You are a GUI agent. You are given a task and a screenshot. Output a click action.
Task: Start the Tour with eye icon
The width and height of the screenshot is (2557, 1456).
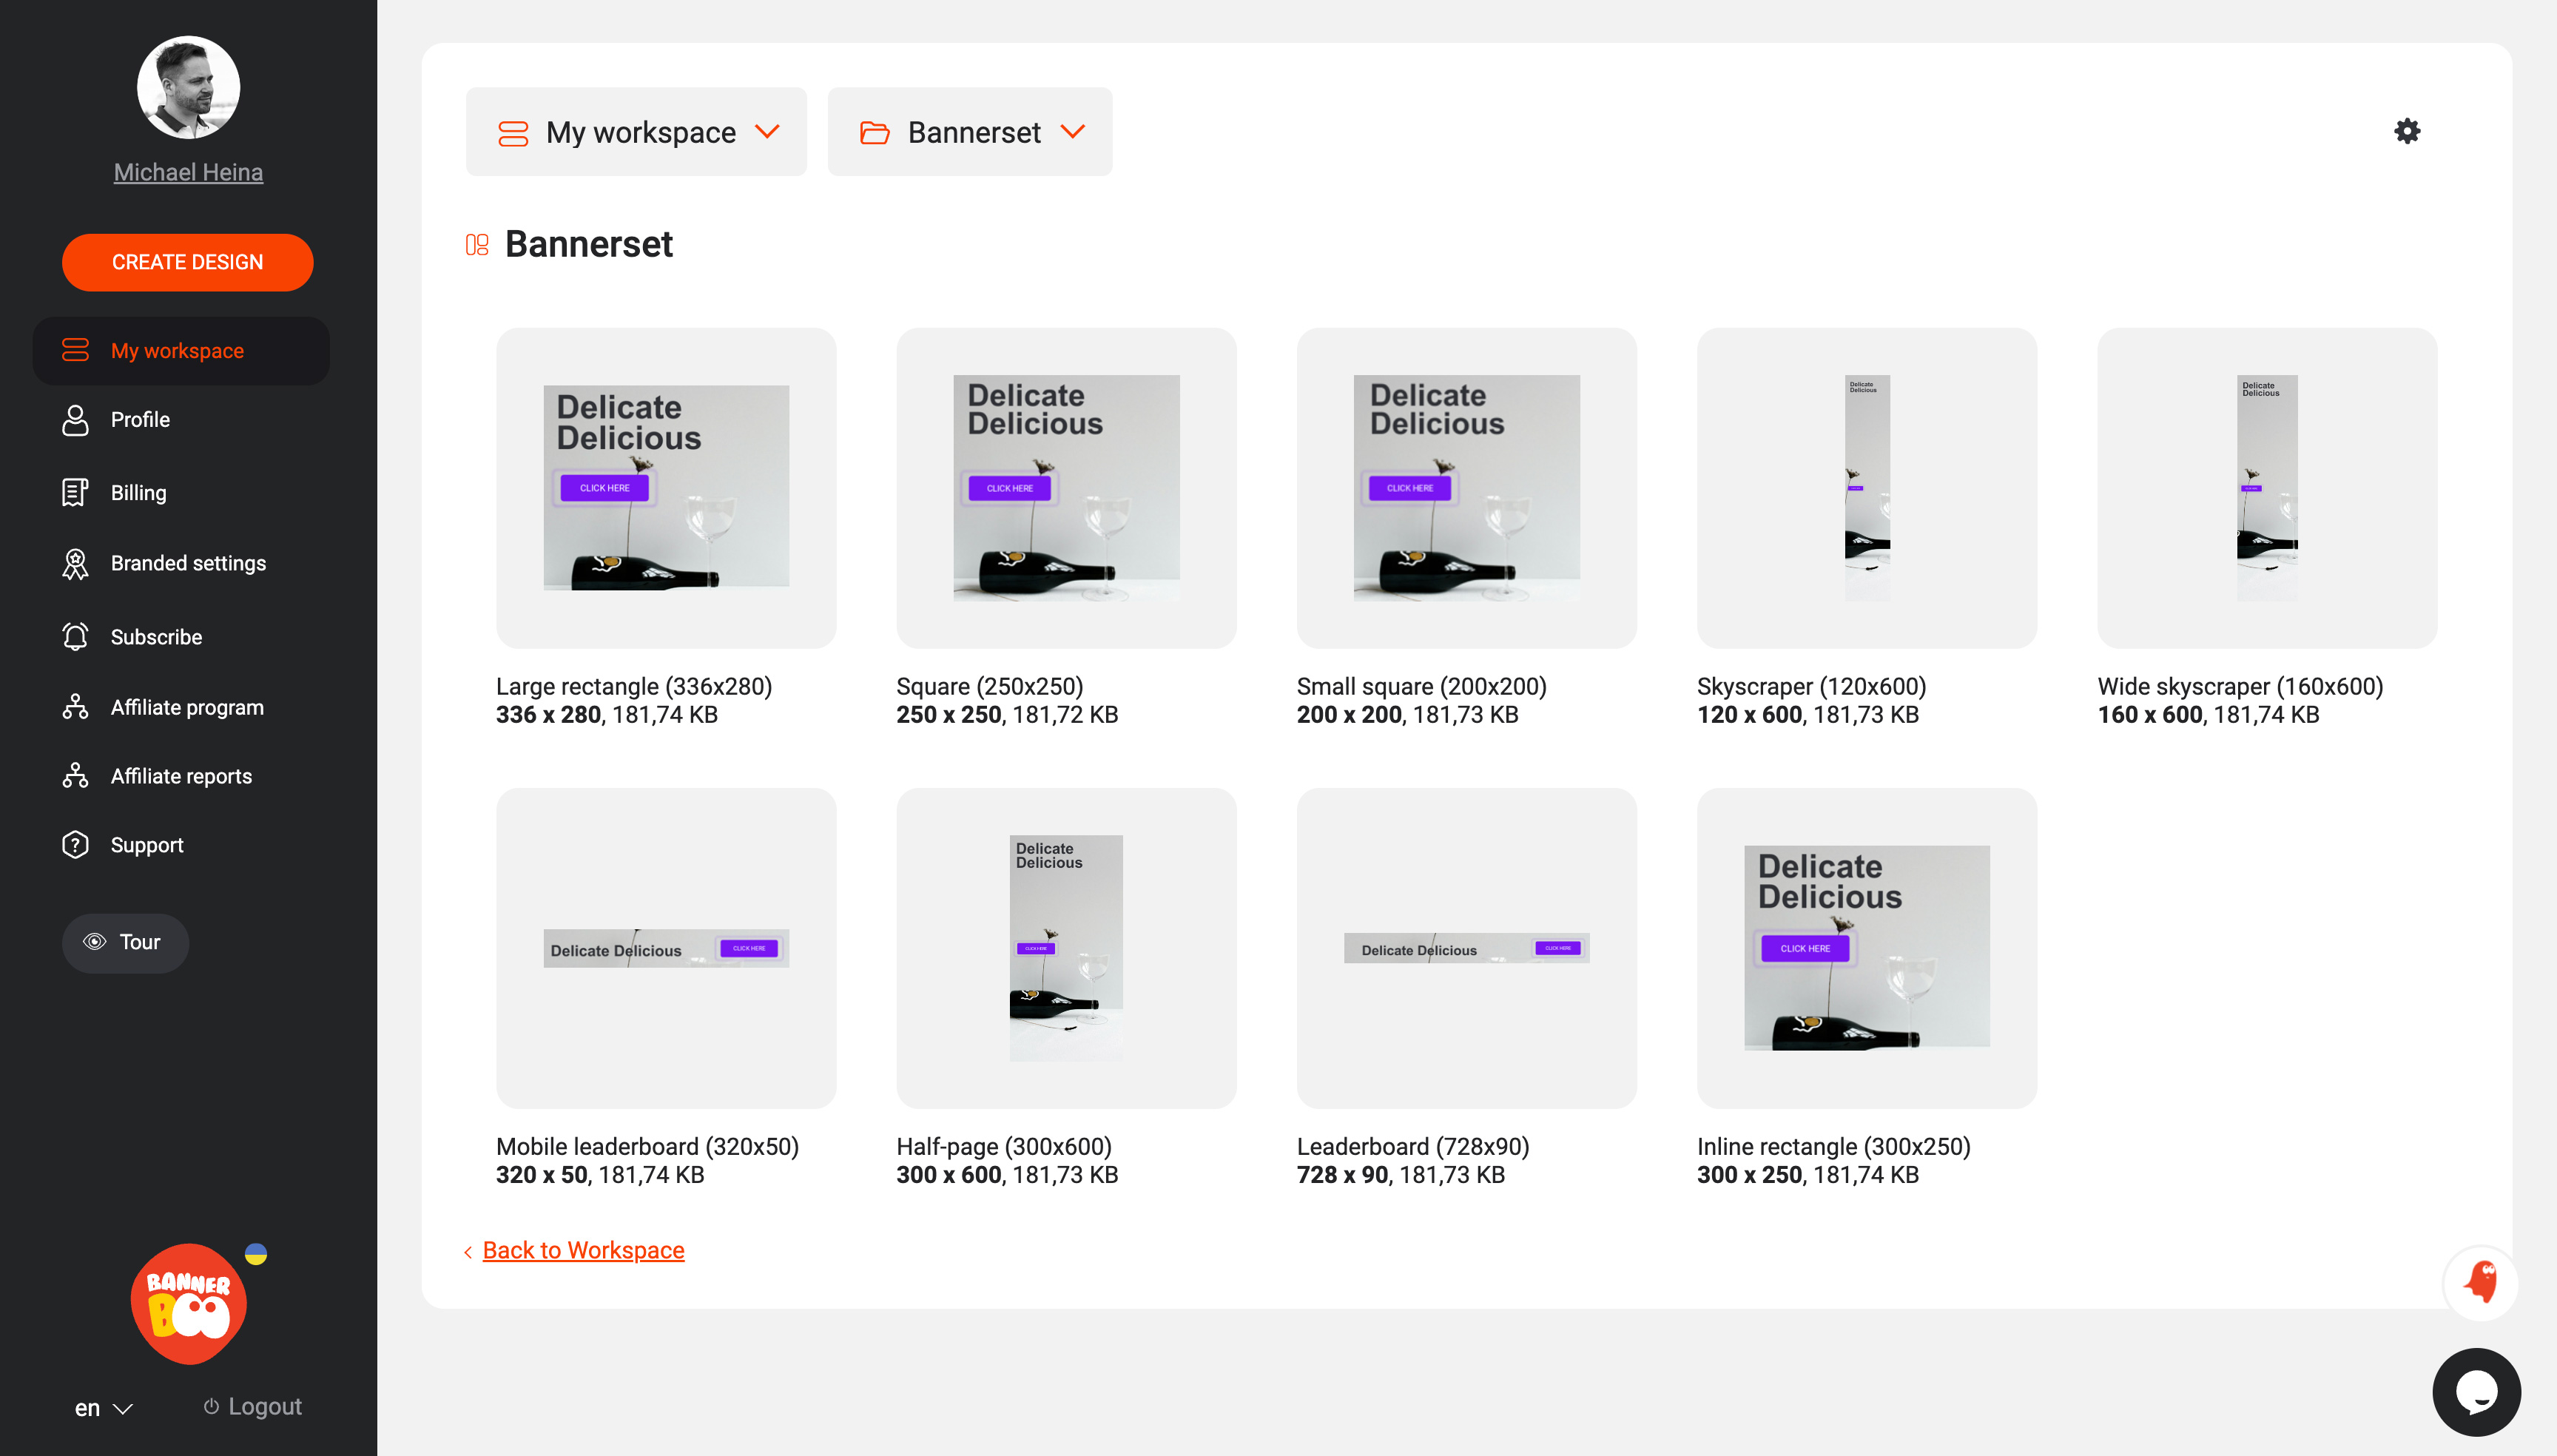pos(125,942)
